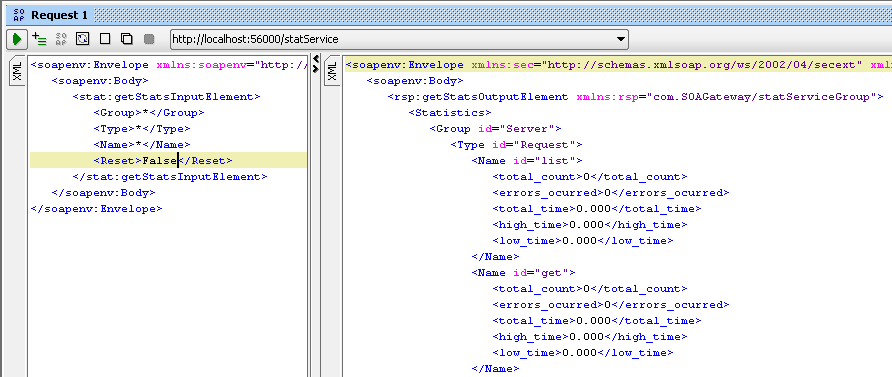This screenshot has height=377, width=892.
Task: Click the stat:getStatsInputElement opening tag
Action: click(x=166, y=97)
